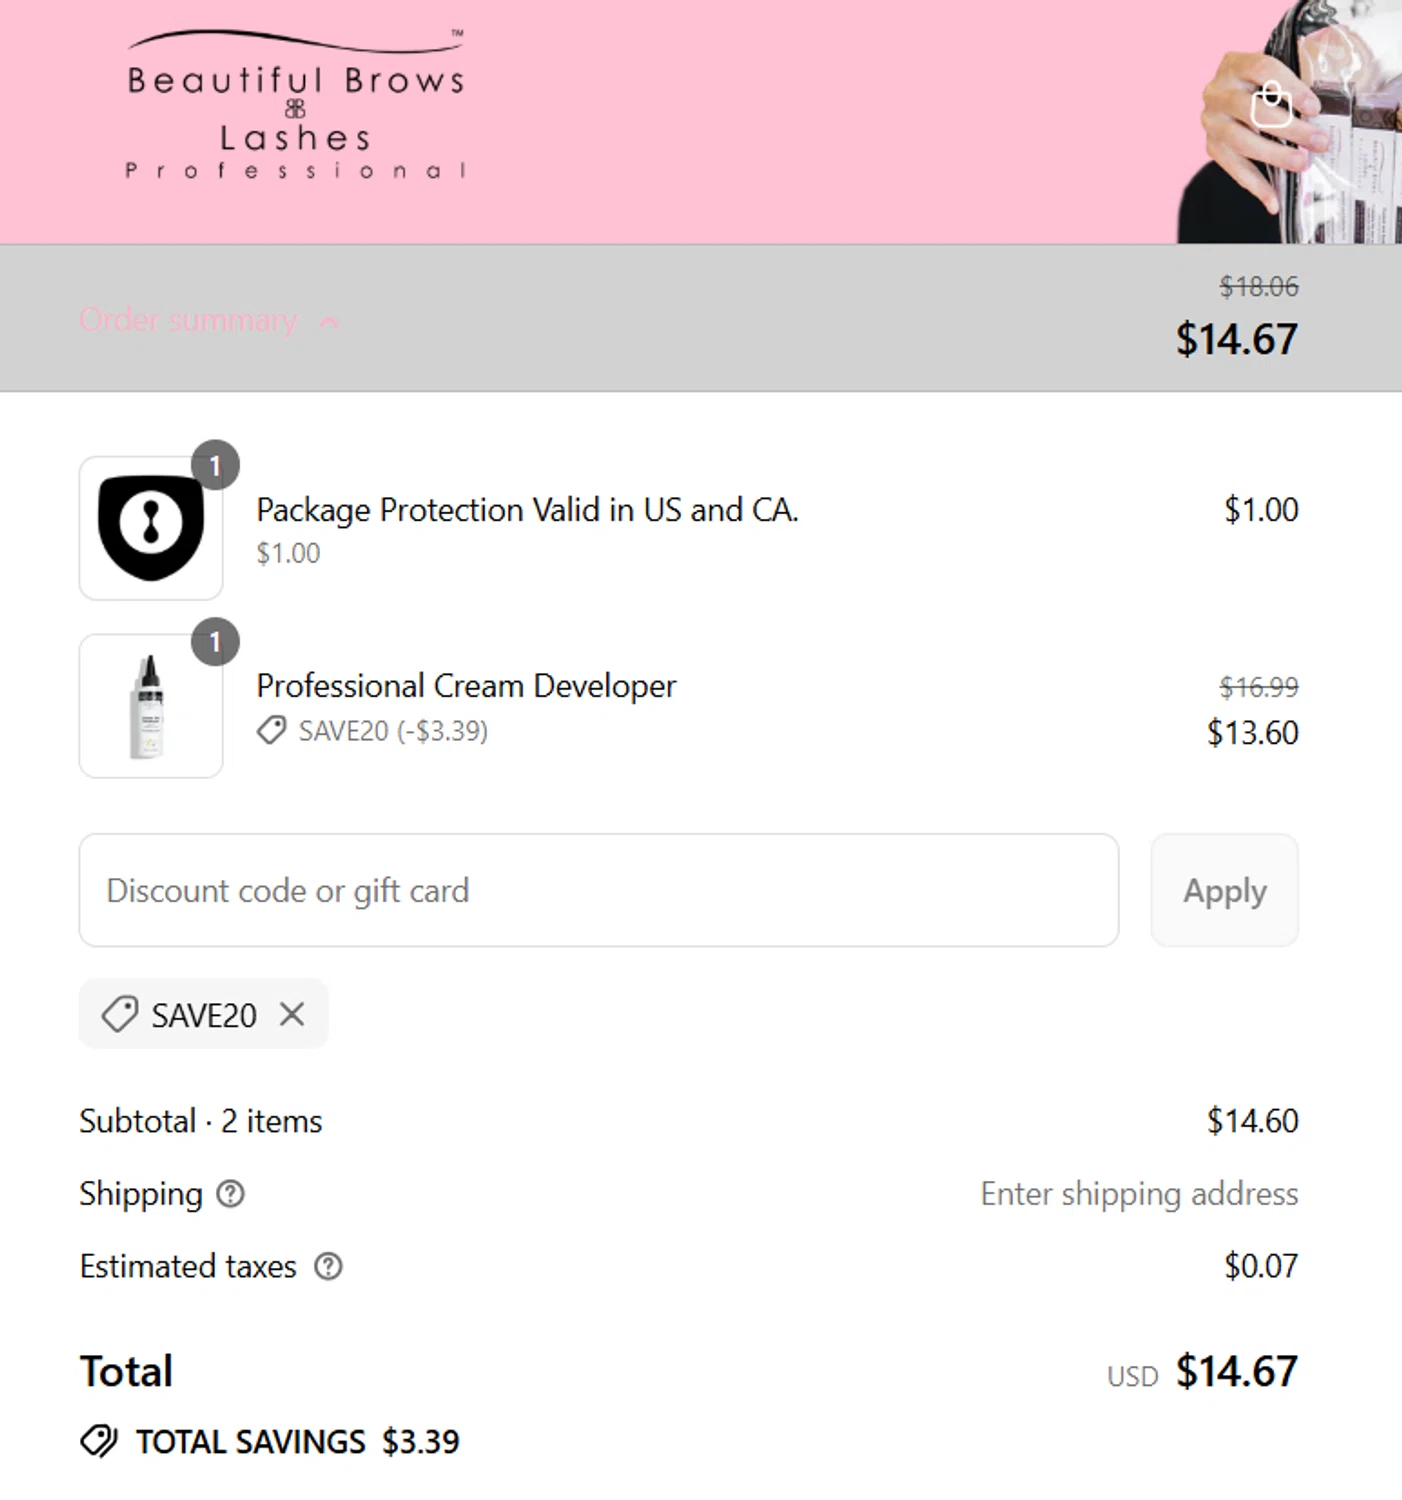Click the Order summary label
Viewport: 1402px width, 1500px height.
pos(189,320)
